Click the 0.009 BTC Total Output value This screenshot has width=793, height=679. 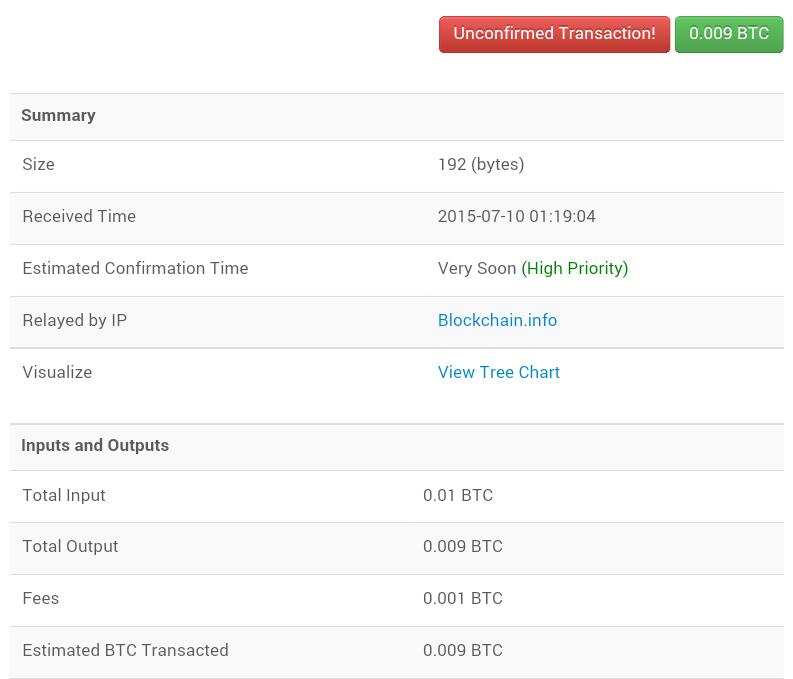463,546
